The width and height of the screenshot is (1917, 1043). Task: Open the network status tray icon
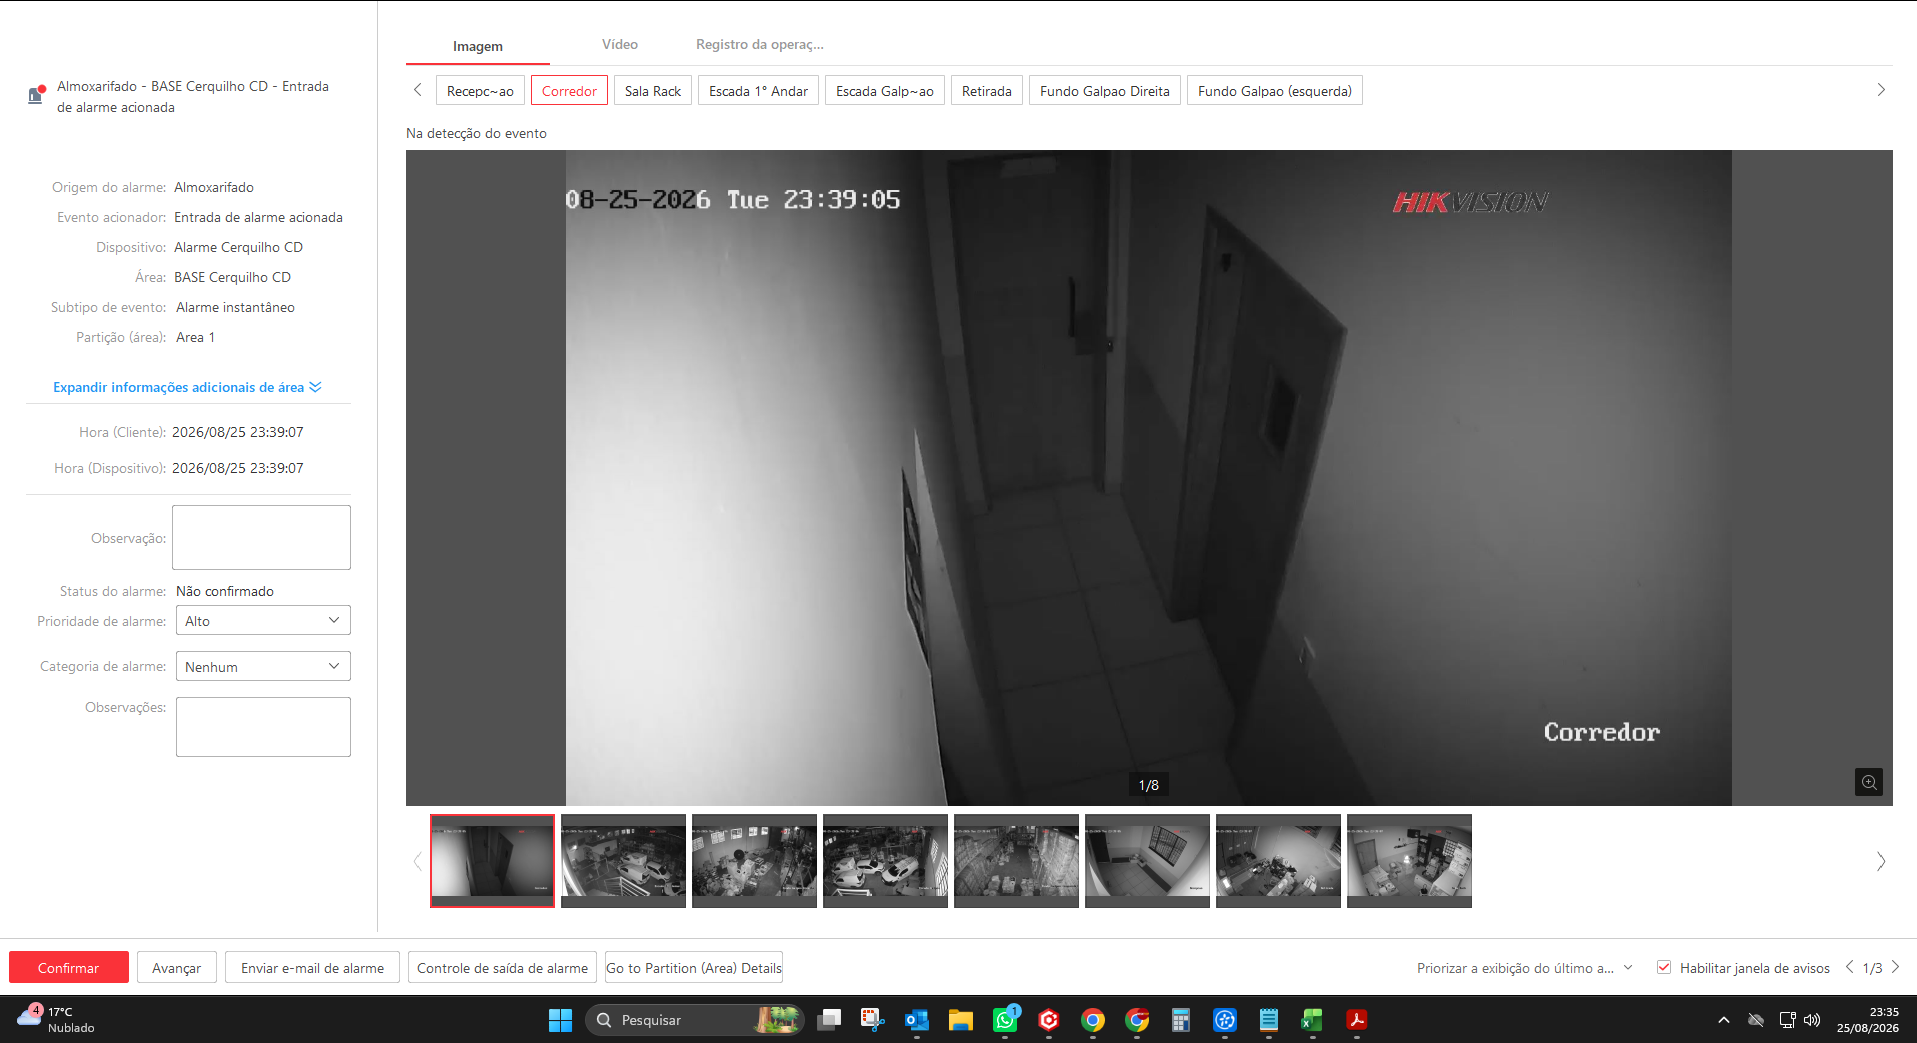(1787, 1020)
